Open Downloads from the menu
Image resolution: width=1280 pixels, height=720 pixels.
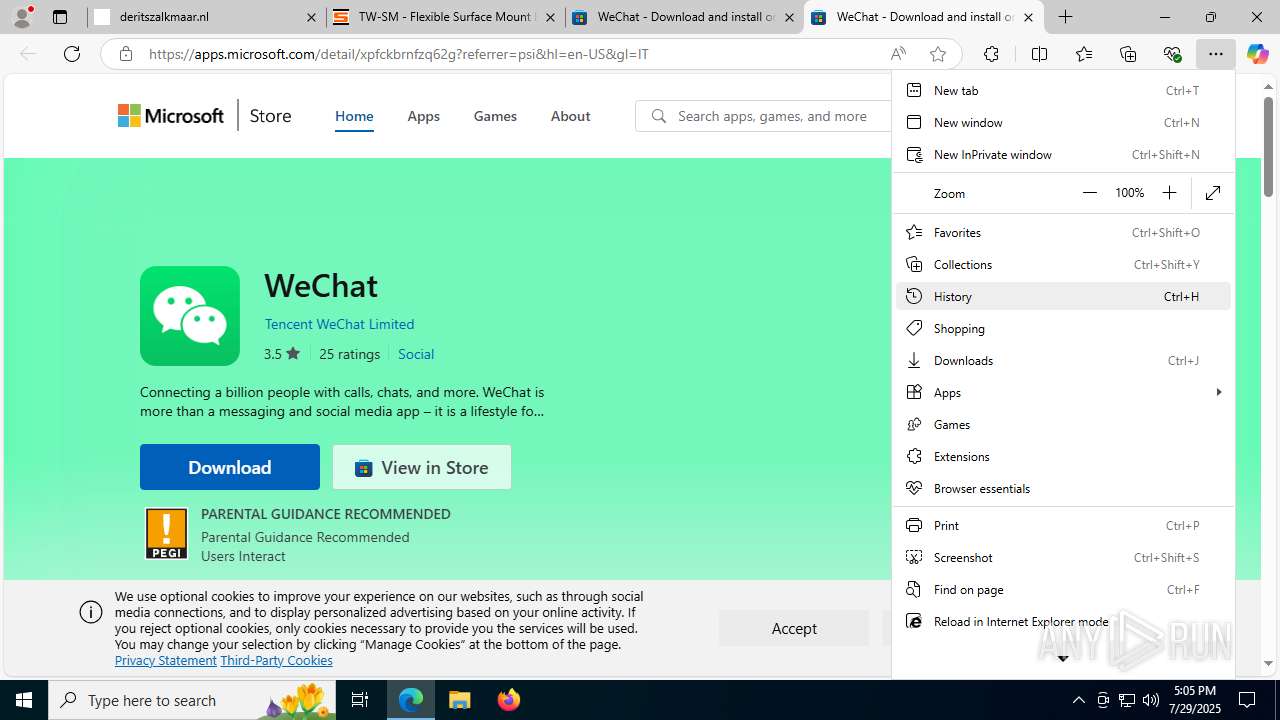coord(1063,360)
